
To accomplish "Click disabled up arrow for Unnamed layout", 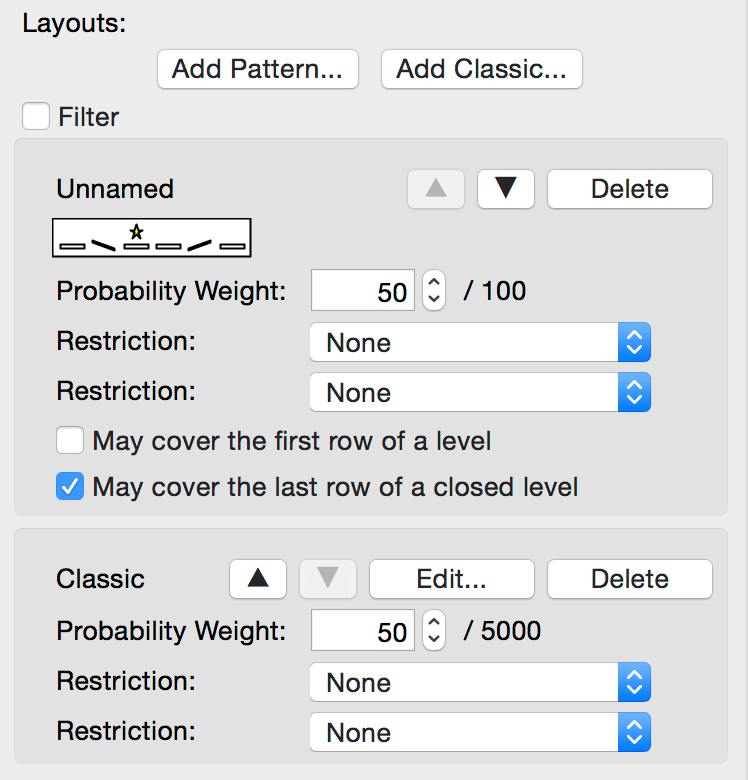I will point(436,189).
